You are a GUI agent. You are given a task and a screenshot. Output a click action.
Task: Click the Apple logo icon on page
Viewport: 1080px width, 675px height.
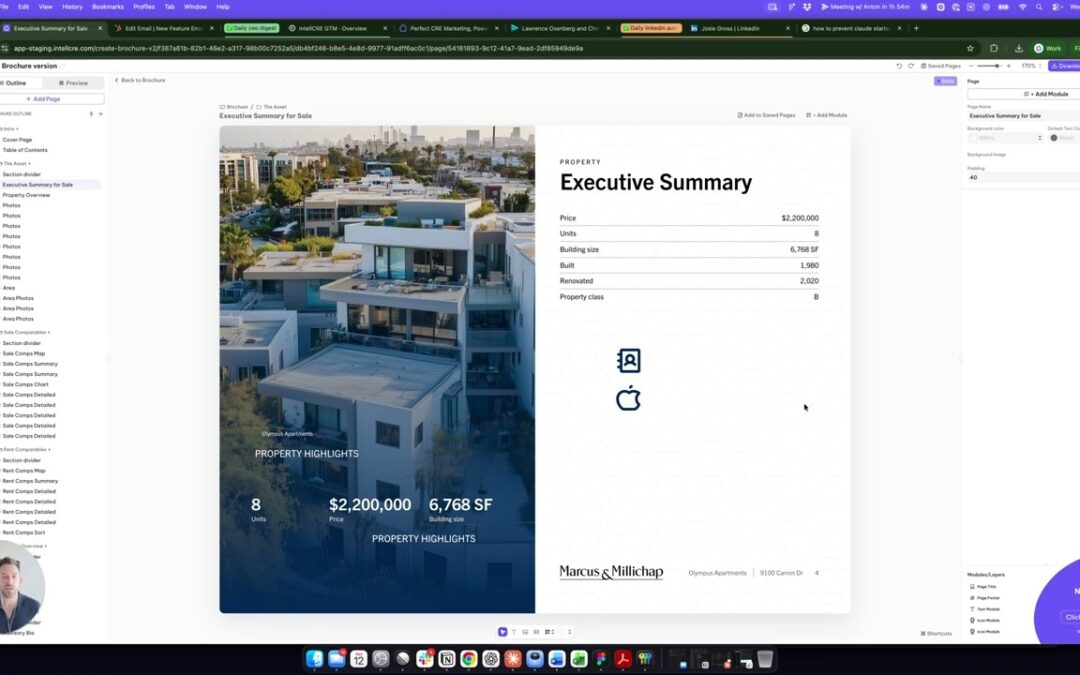click(x=628, y=398)
